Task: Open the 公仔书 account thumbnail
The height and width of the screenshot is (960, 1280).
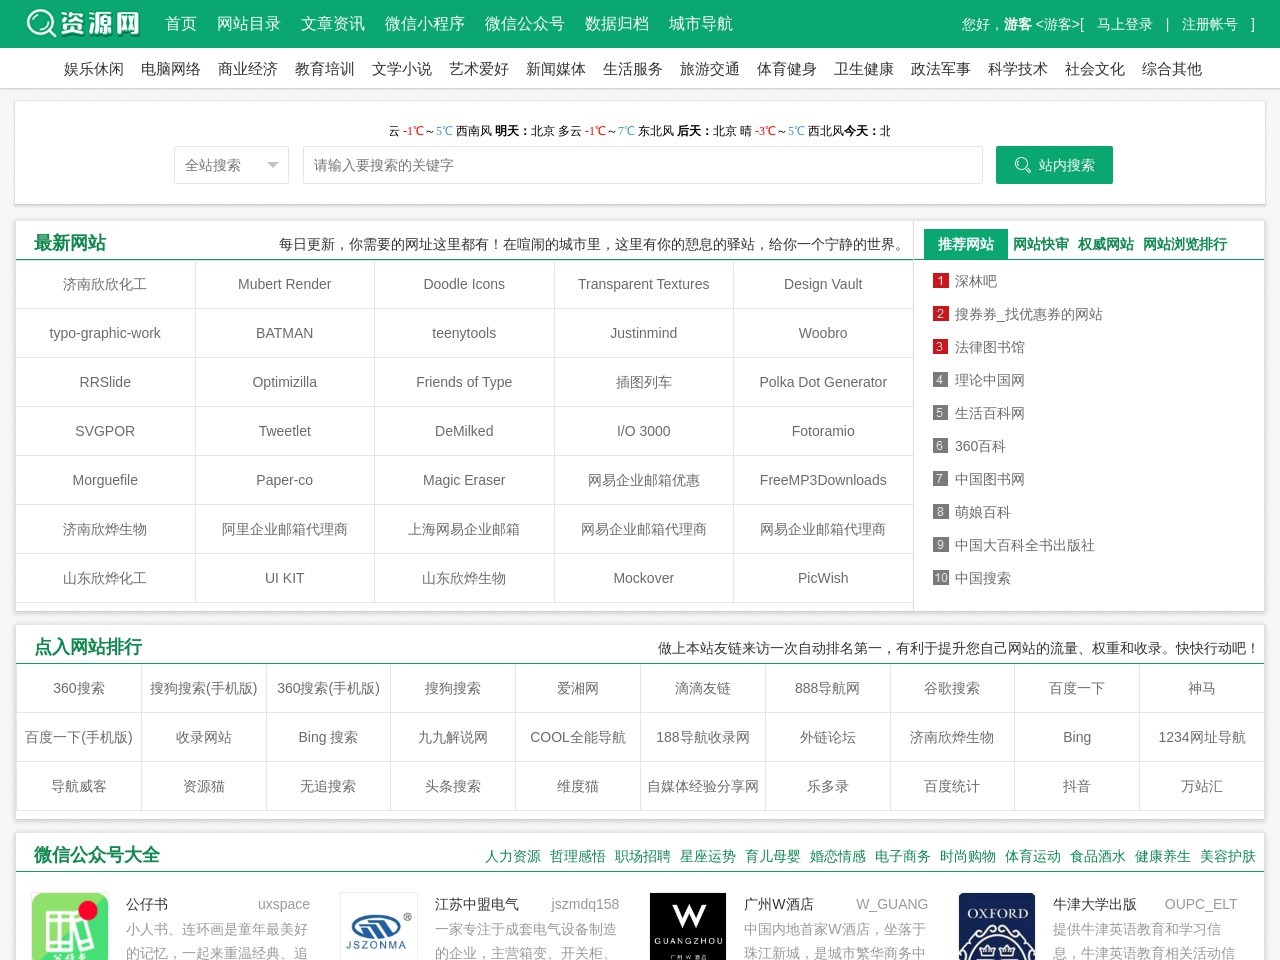Action: 70,927
